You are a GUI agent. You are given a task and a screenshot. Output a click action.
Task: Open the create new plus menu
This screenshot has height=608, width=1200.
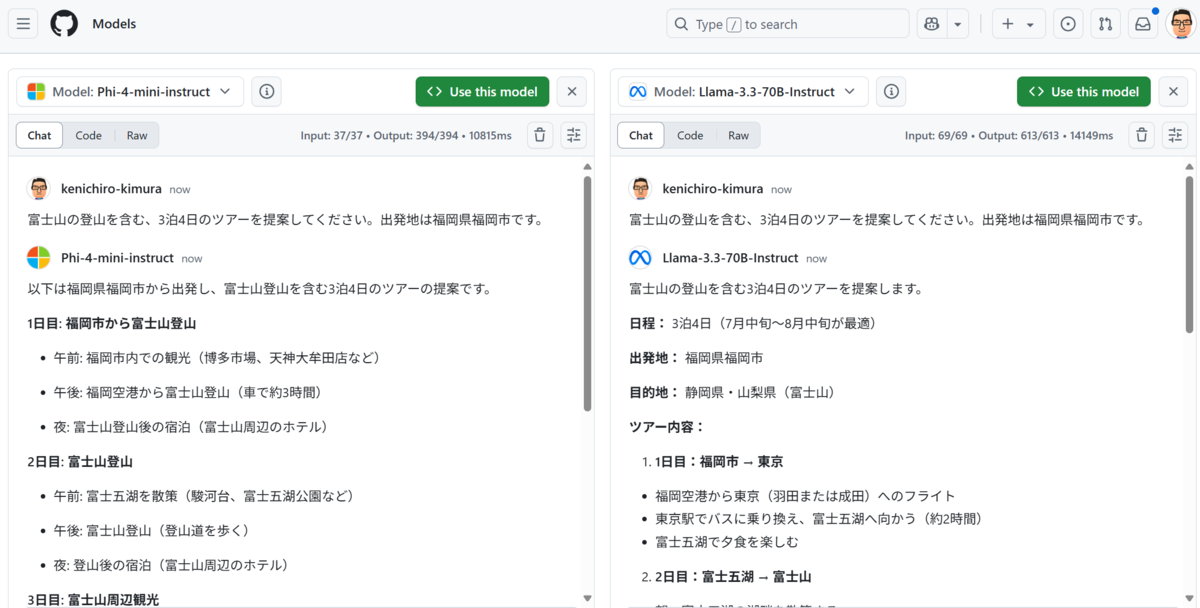click(x=1018, y=24)
